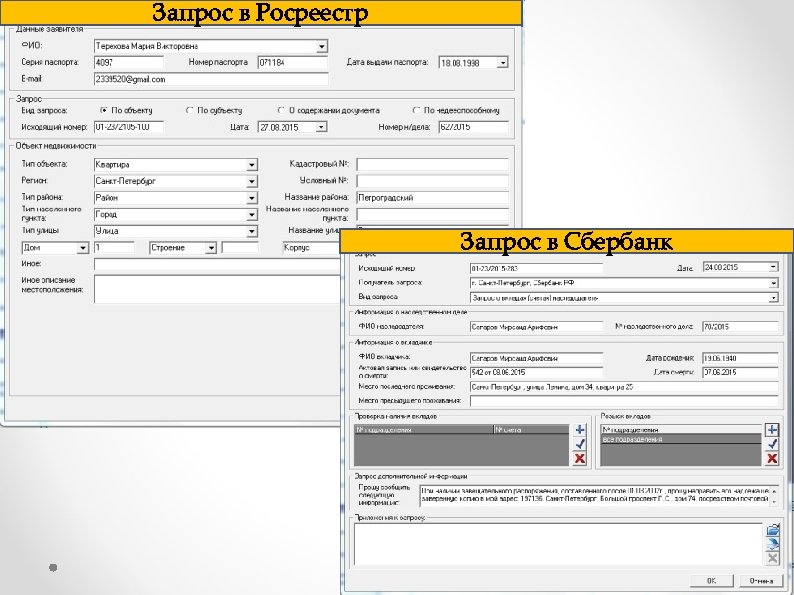
Task: Click the E-mail field with 2339520@gmail.com
Action: coord(211,80)
